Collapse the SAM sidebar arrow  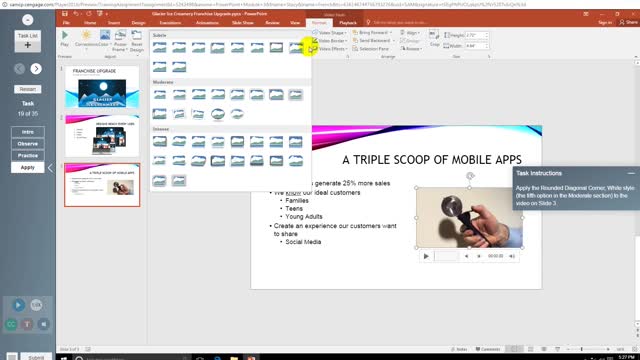coord(50,168)
